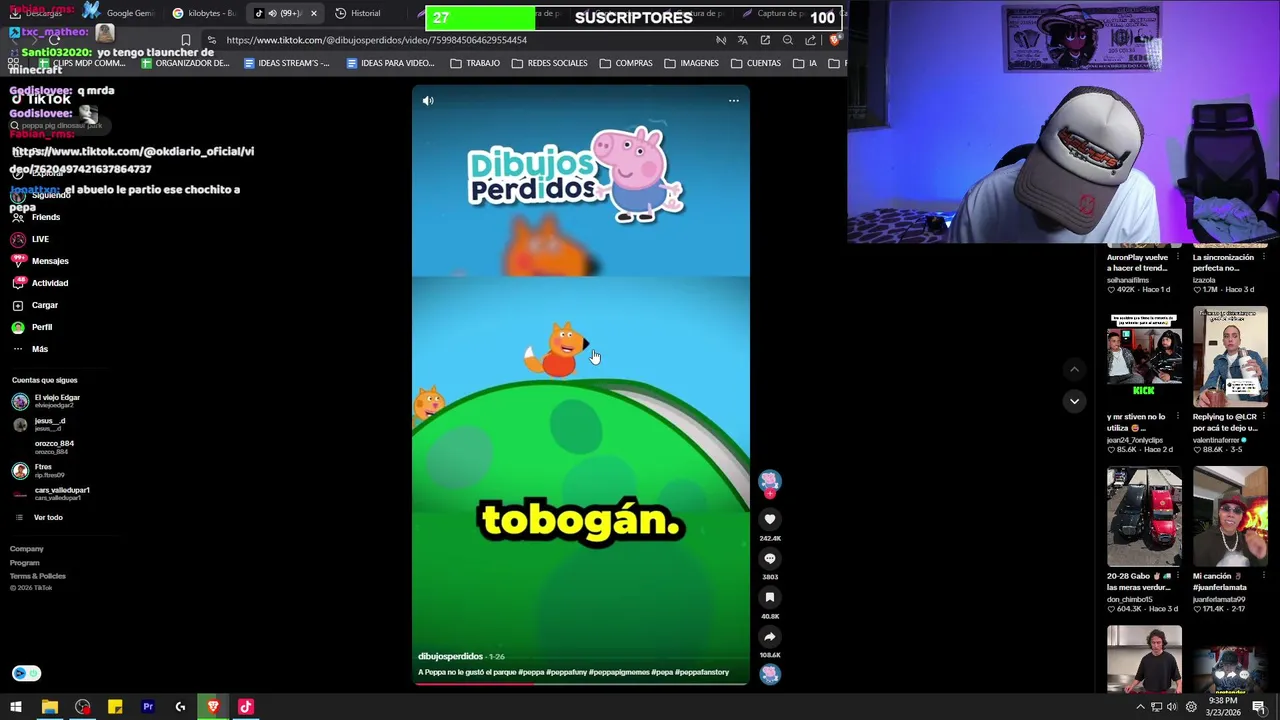
Task: Open the spinning sound disc at video bottom
Action: 770,674
